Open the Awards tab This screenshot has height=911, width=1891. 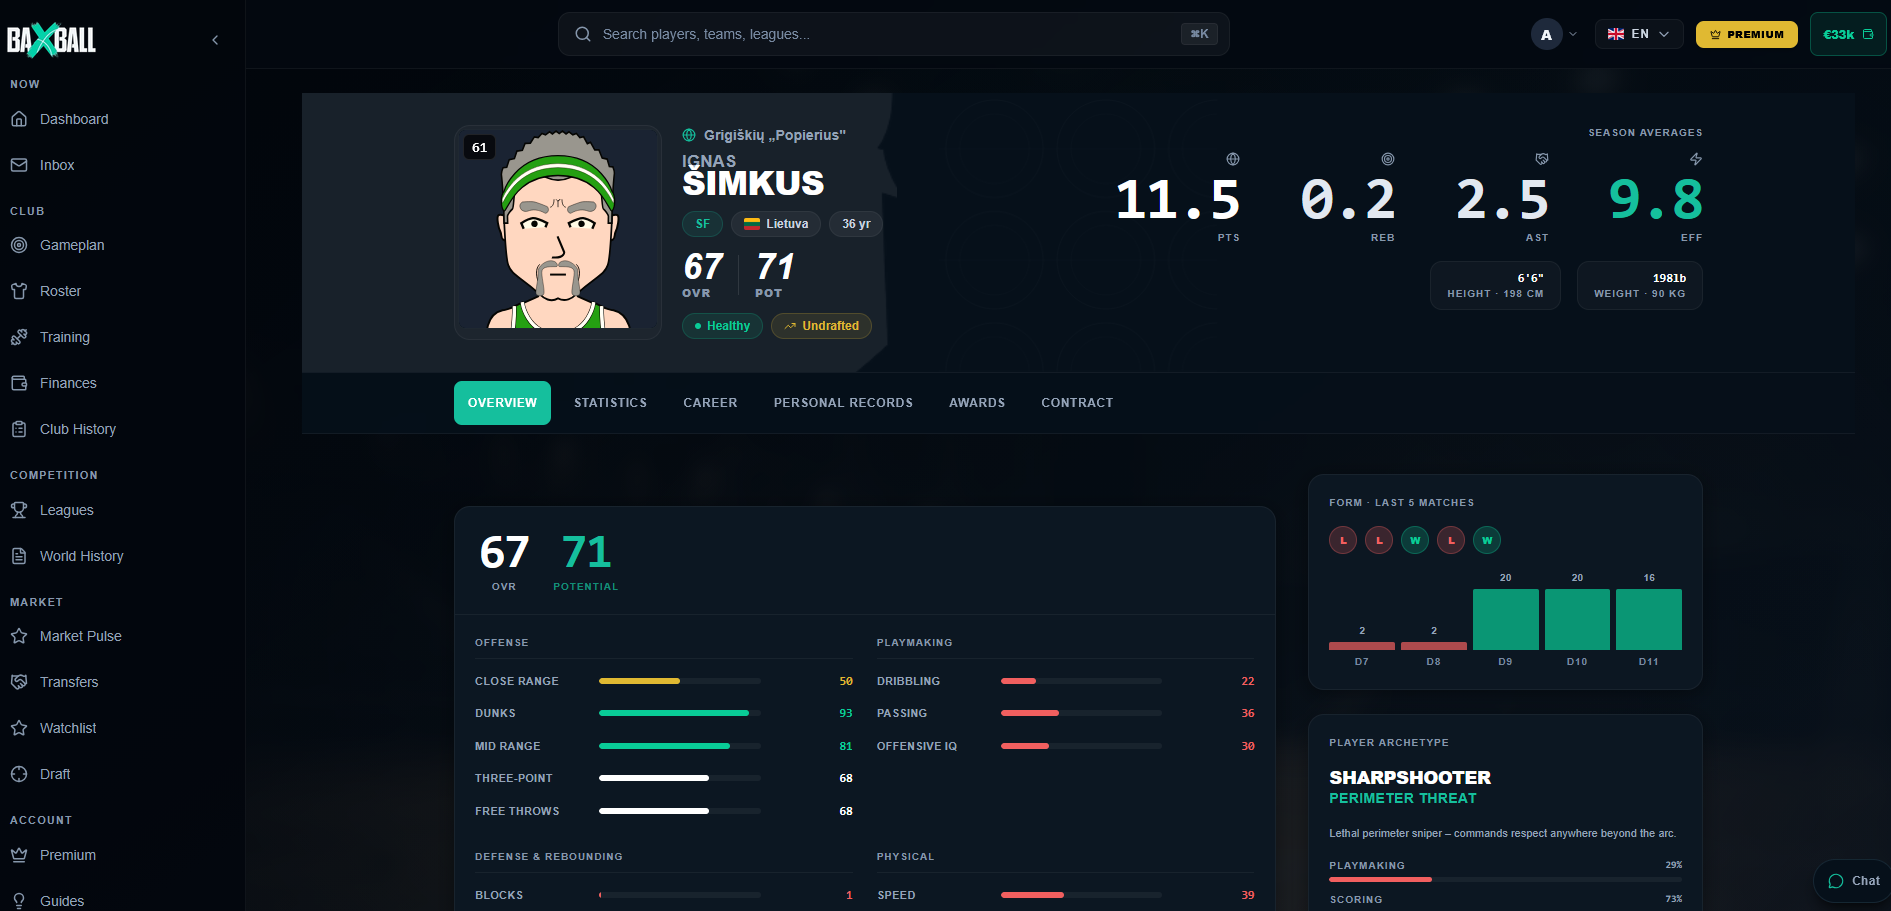[x=977, y=403]
